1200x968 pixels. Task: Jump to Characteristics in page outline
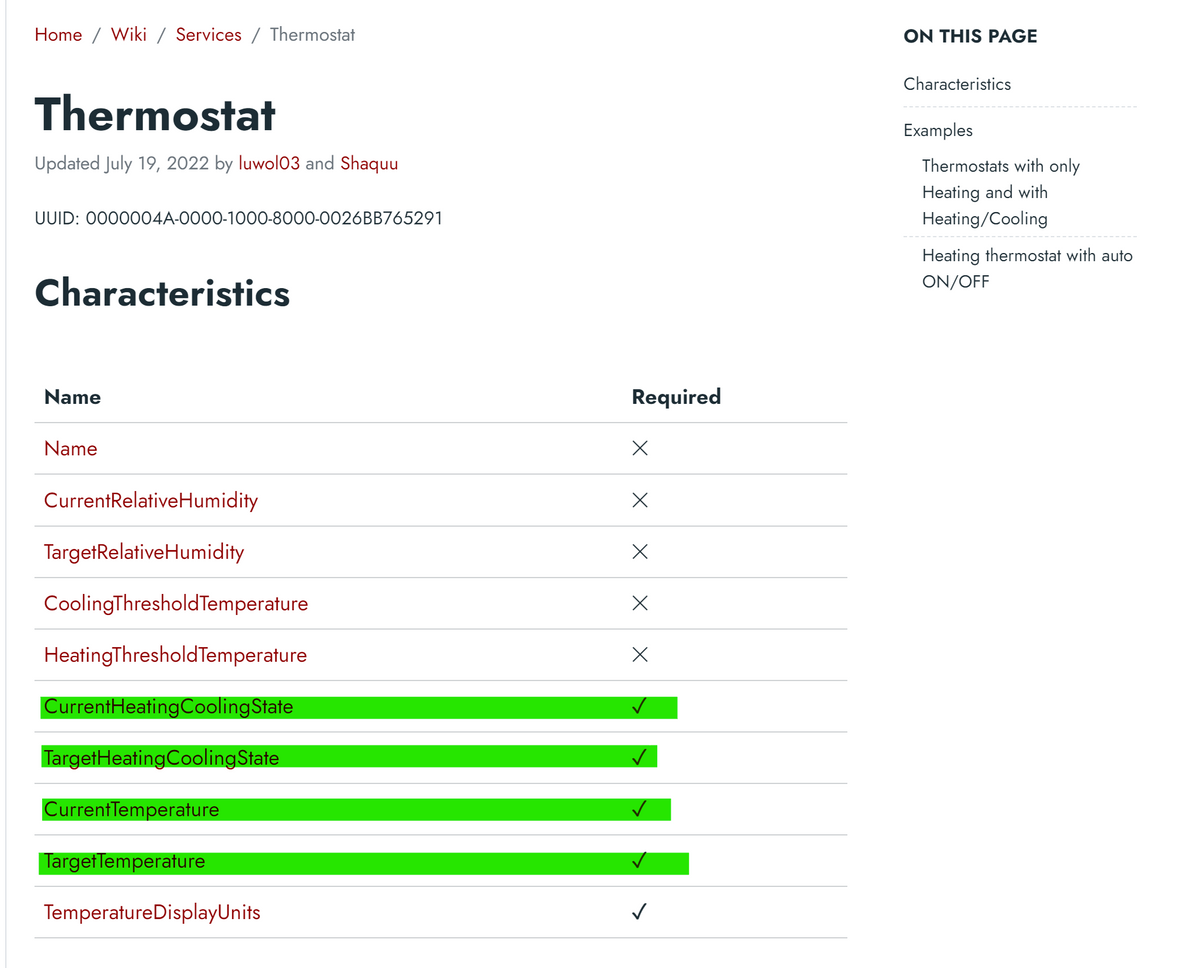point(957,84)
